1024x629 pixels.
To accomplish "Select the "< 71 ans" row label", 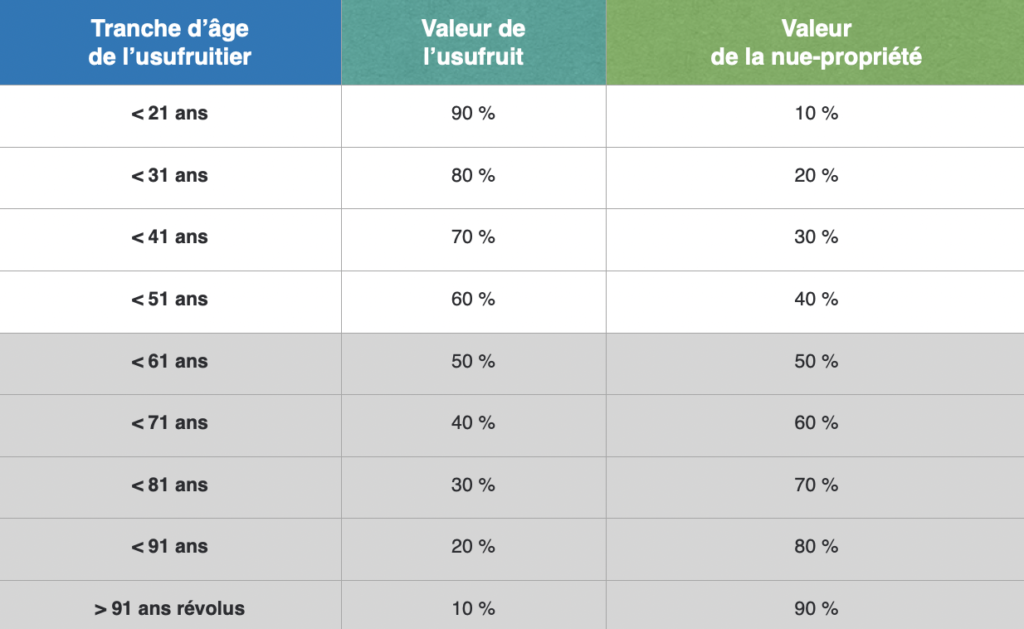I will click(170, 424).
